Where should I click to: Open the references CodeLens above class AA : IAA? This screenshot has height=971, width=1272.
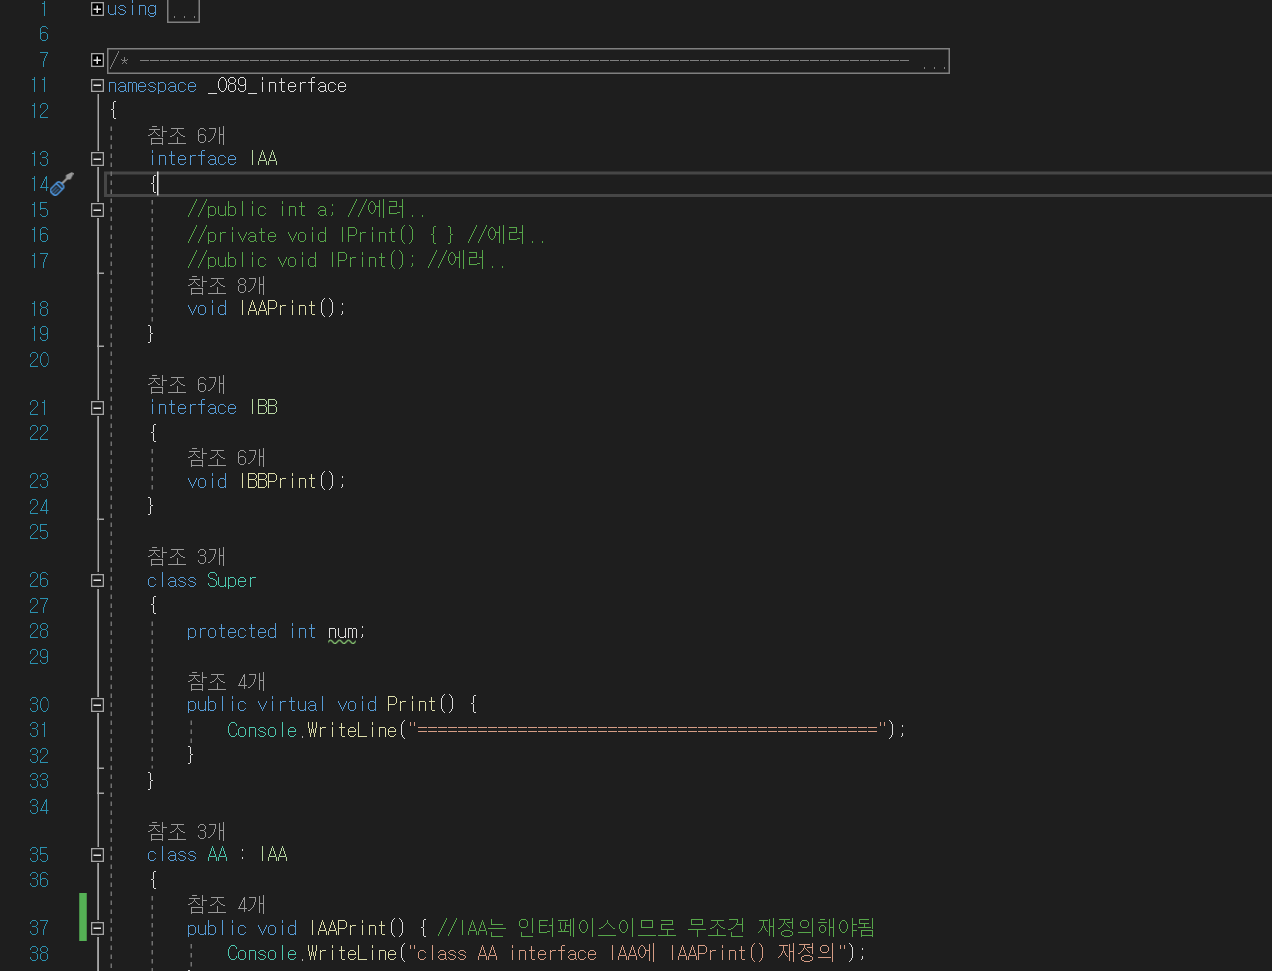coord(186,831)
